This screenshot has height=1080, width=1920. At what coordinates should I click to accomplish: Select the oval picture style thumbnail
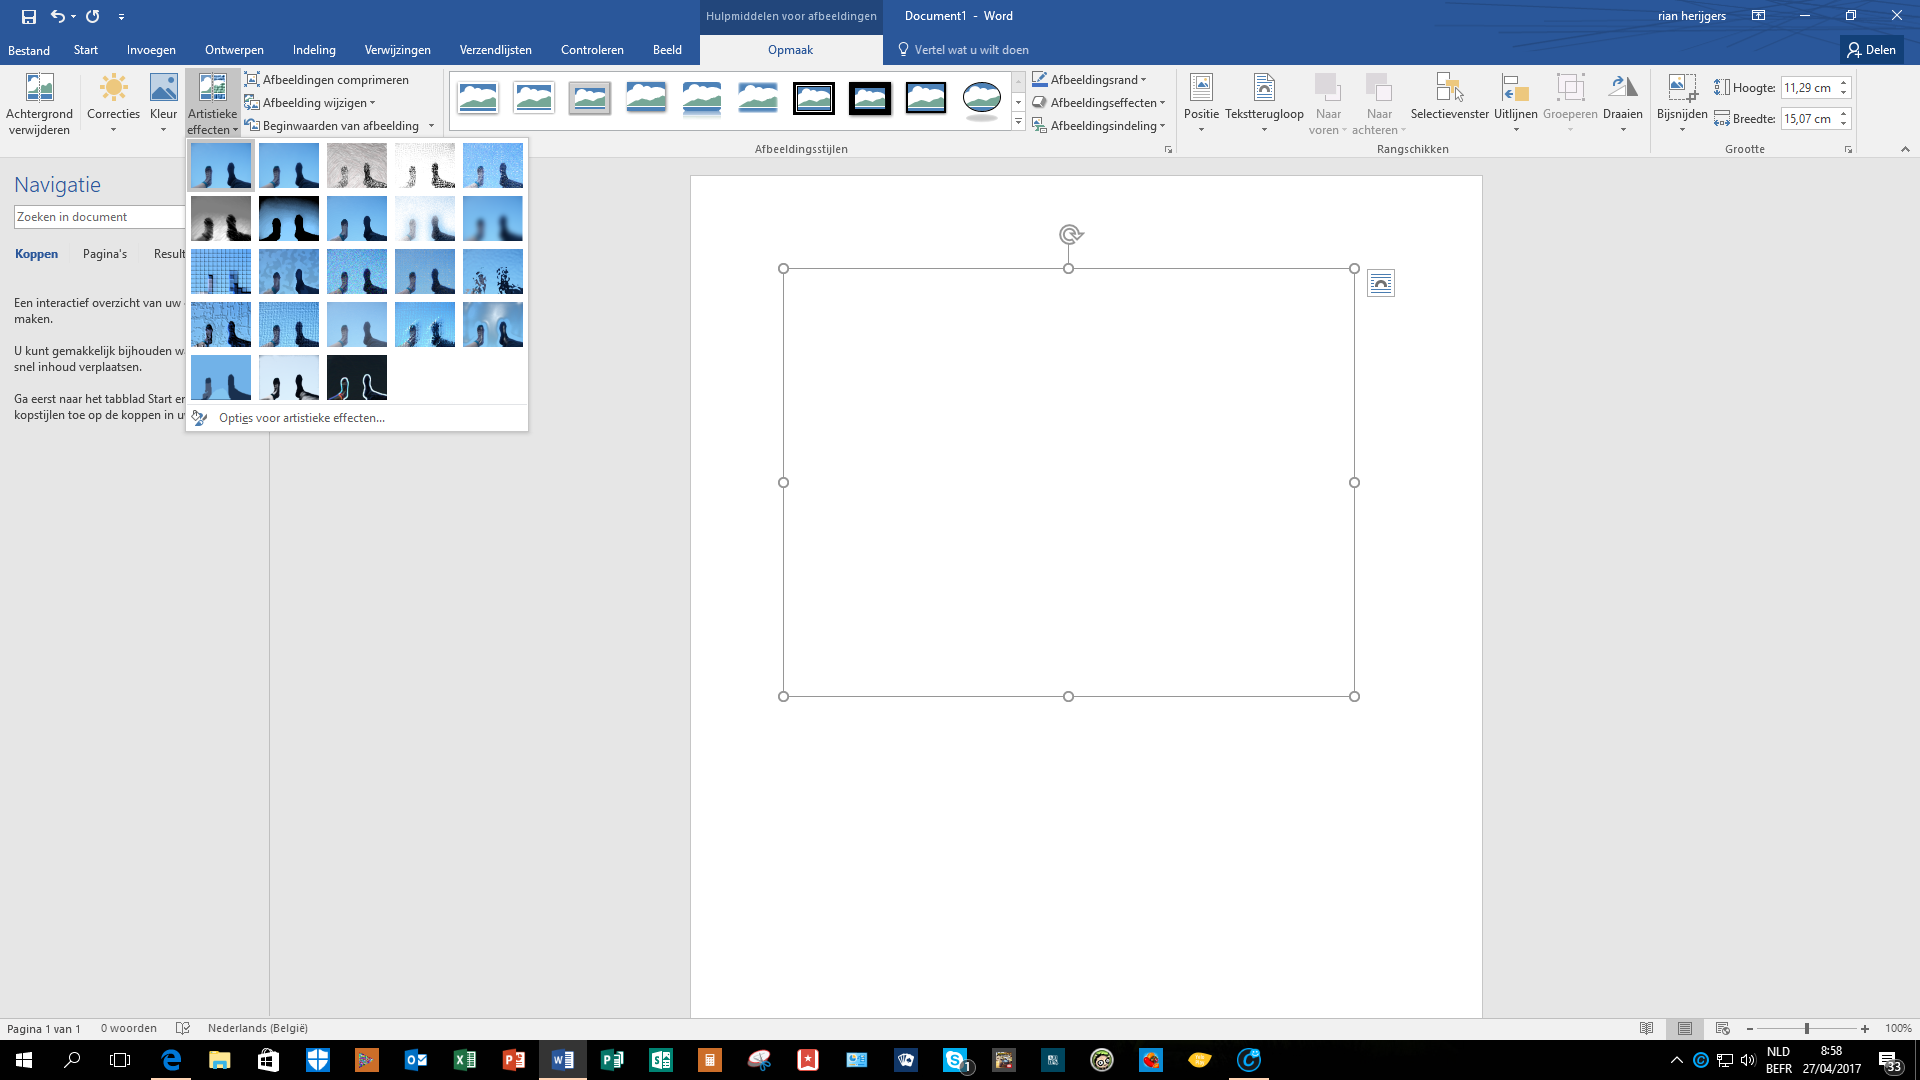[981, 99]
